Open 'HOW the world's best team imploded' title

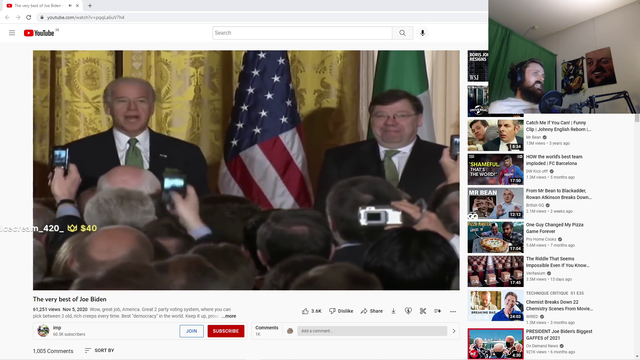554,160
